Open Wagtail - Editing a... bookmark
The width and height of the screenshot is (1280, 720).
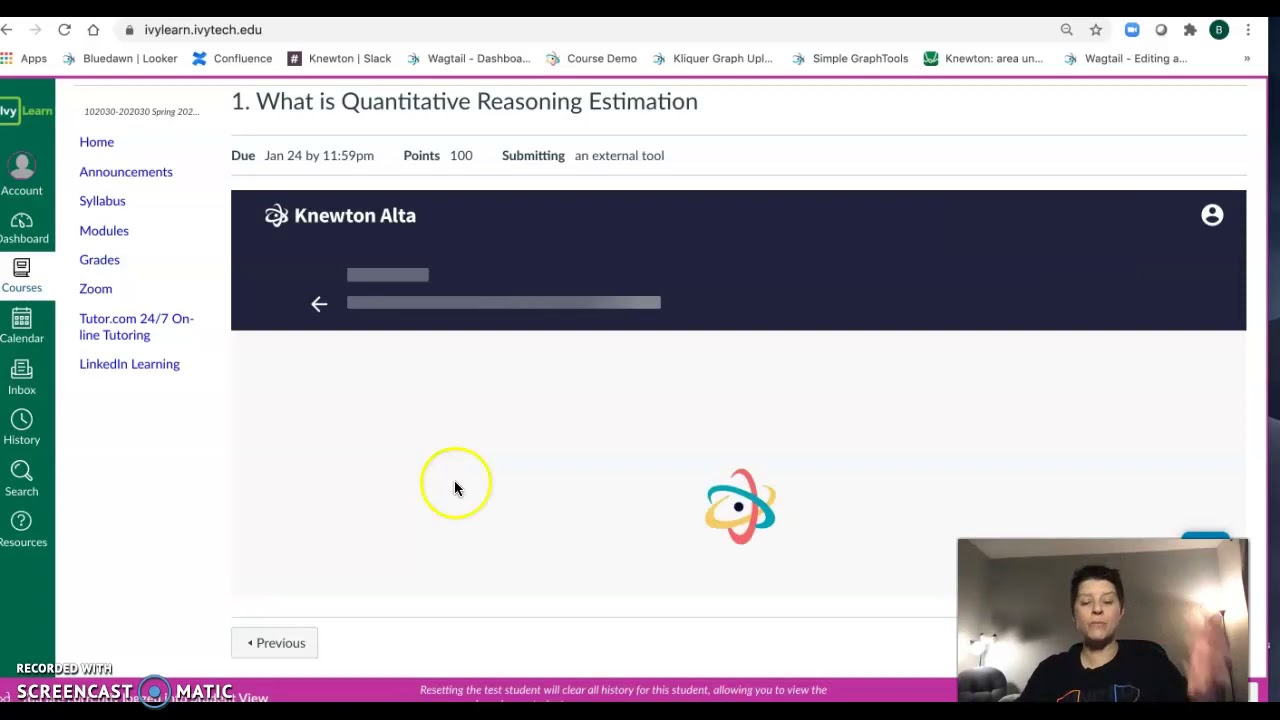1125,59
